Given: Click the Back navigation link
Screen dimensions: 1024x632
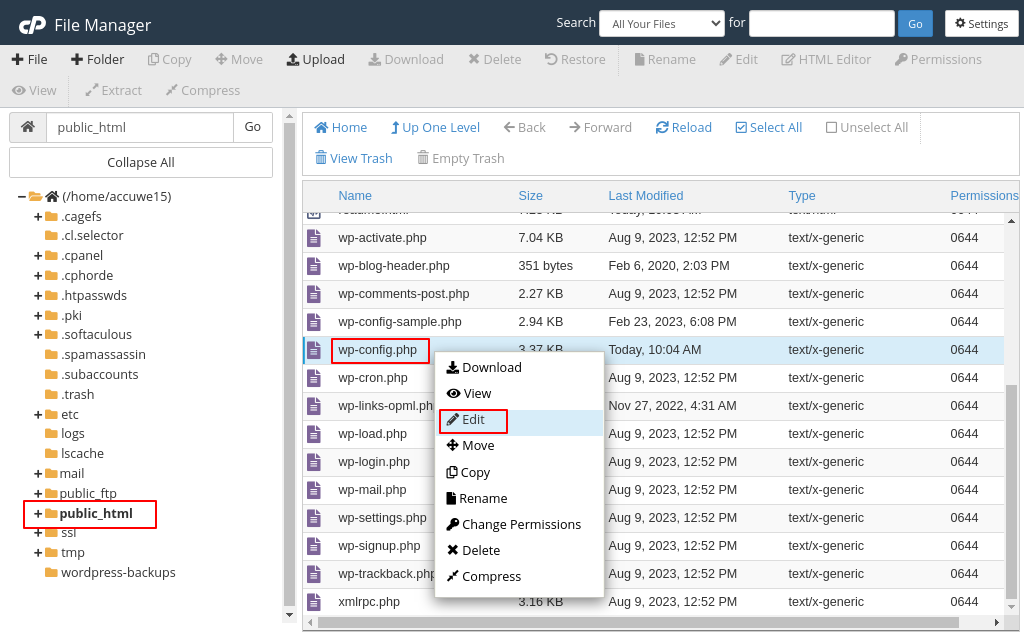Looking at the screenshot, I should coord(524,127).
